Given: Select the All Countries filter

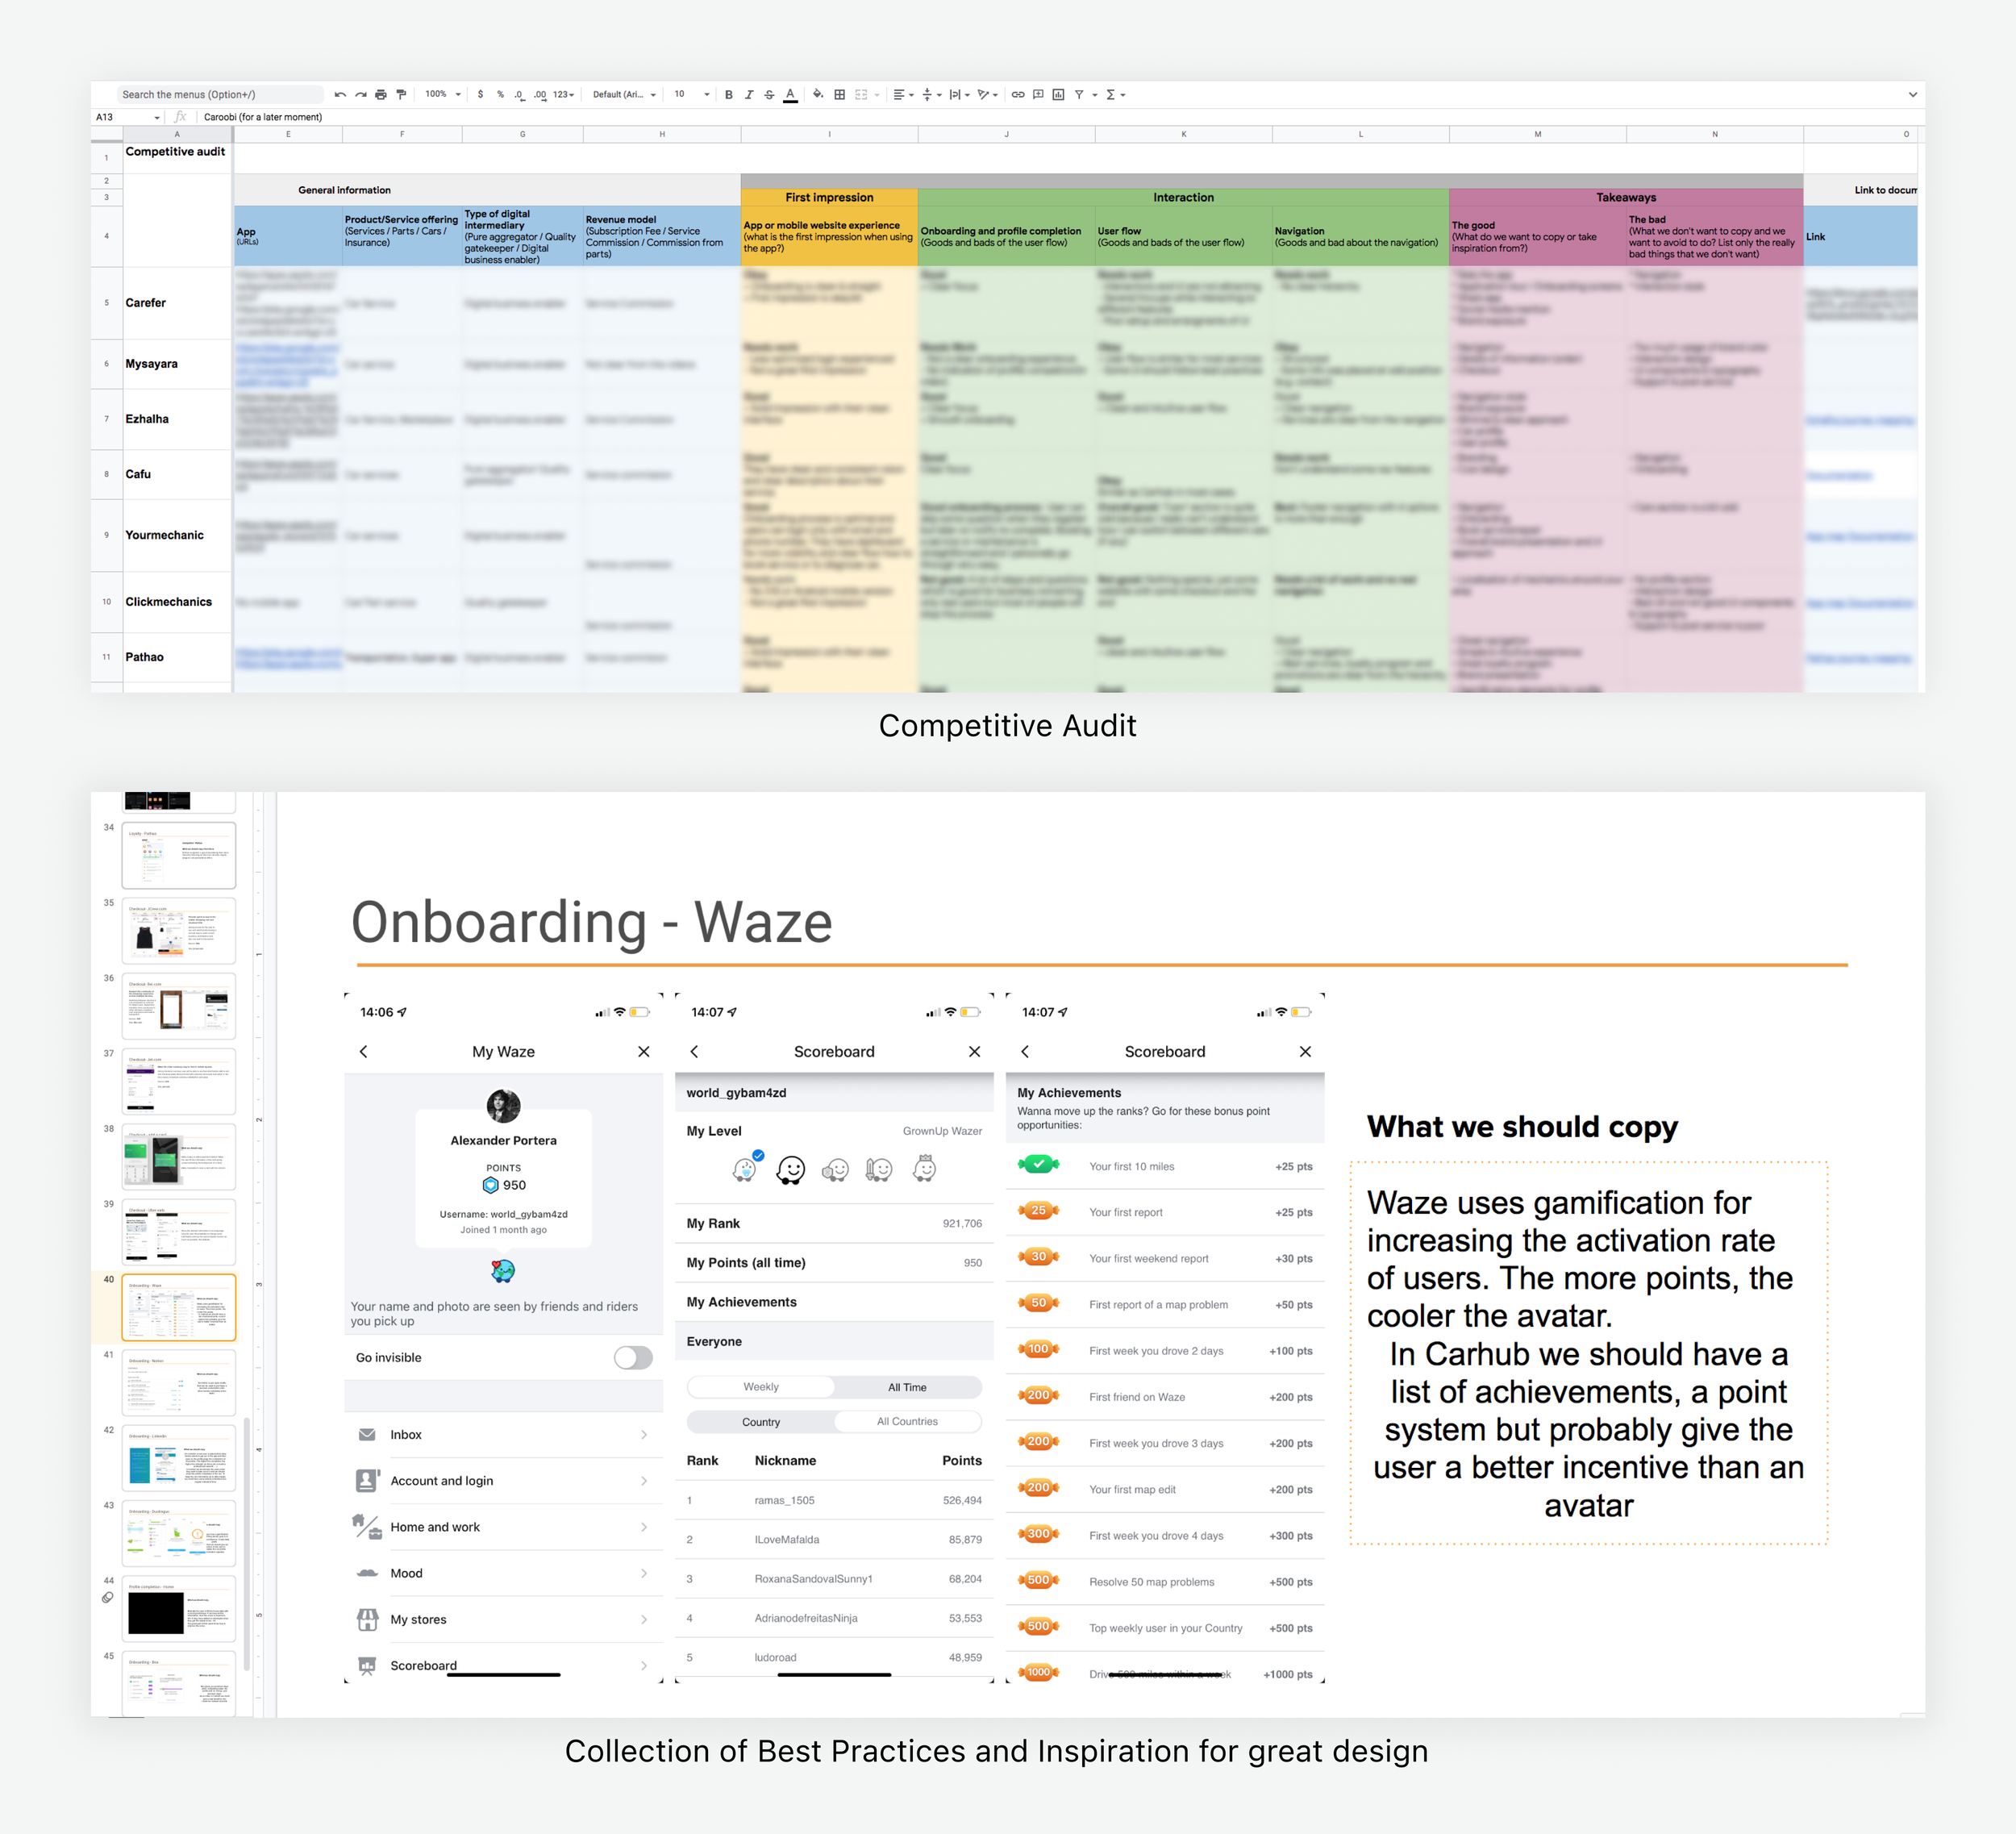Looking at the screenshot, I should click(x=907, y=1422).
